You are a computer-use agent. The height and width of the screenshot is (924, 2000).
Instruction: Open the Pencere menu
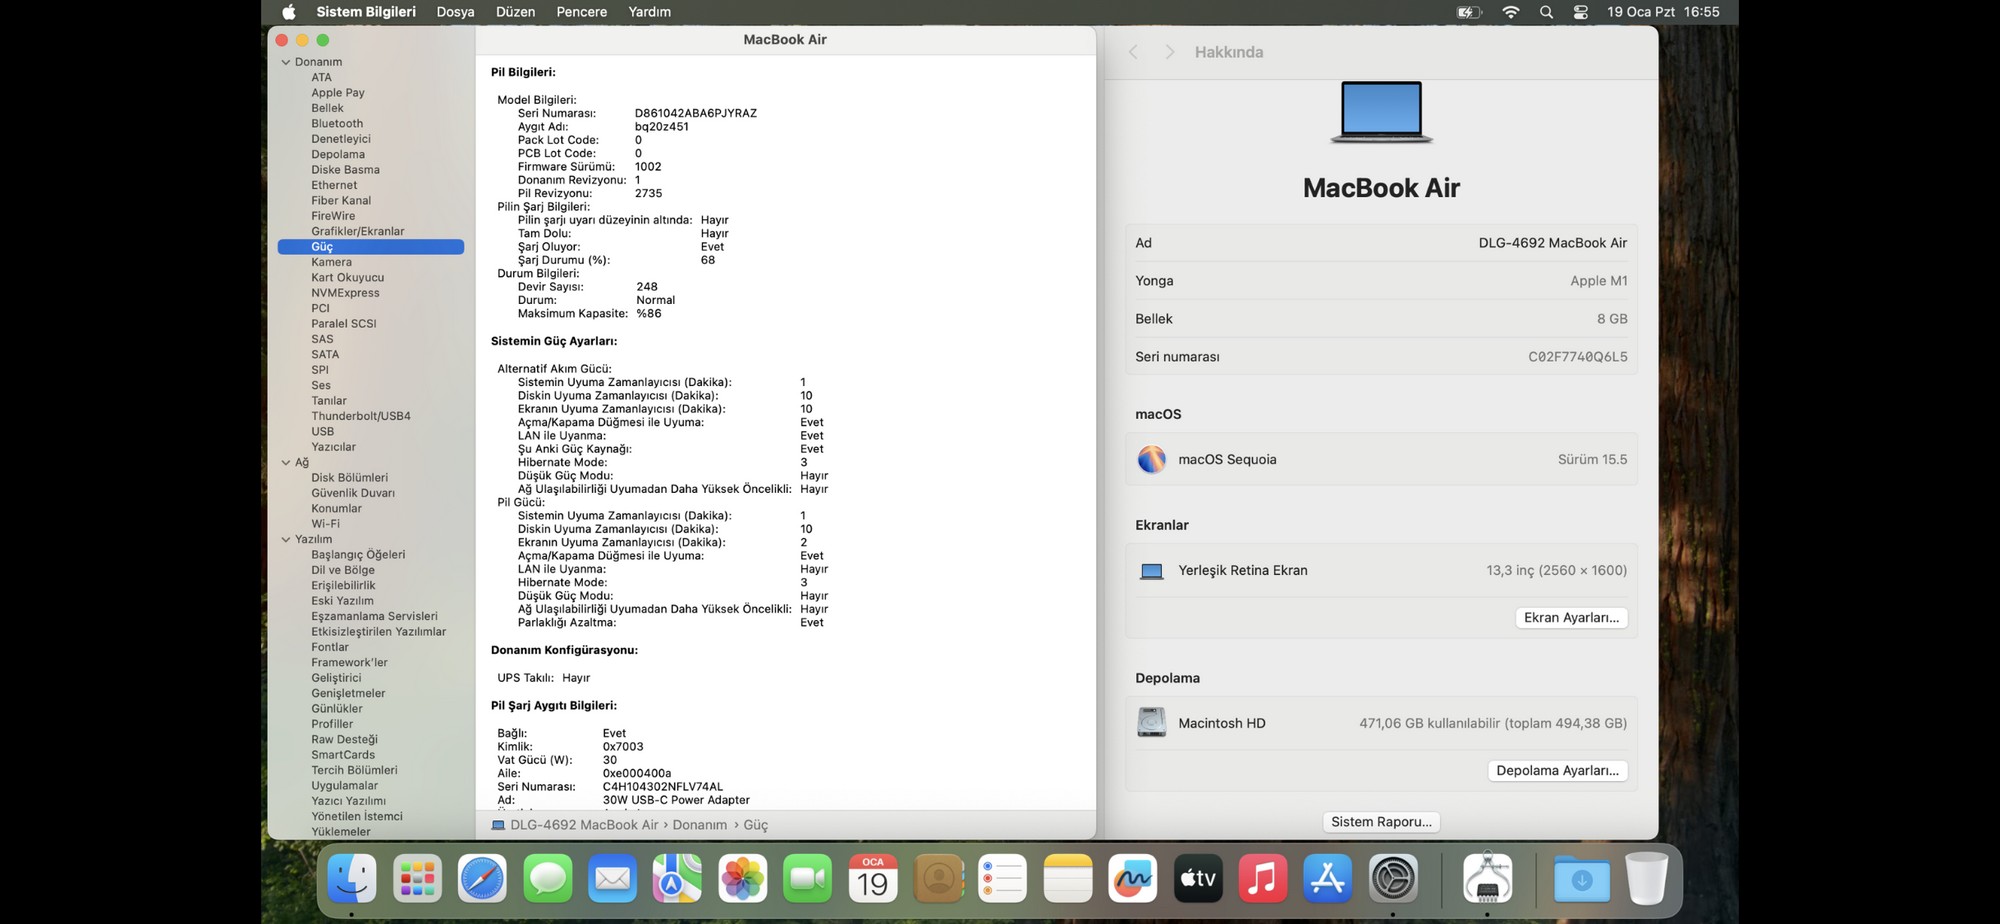[x=581, y=12]
